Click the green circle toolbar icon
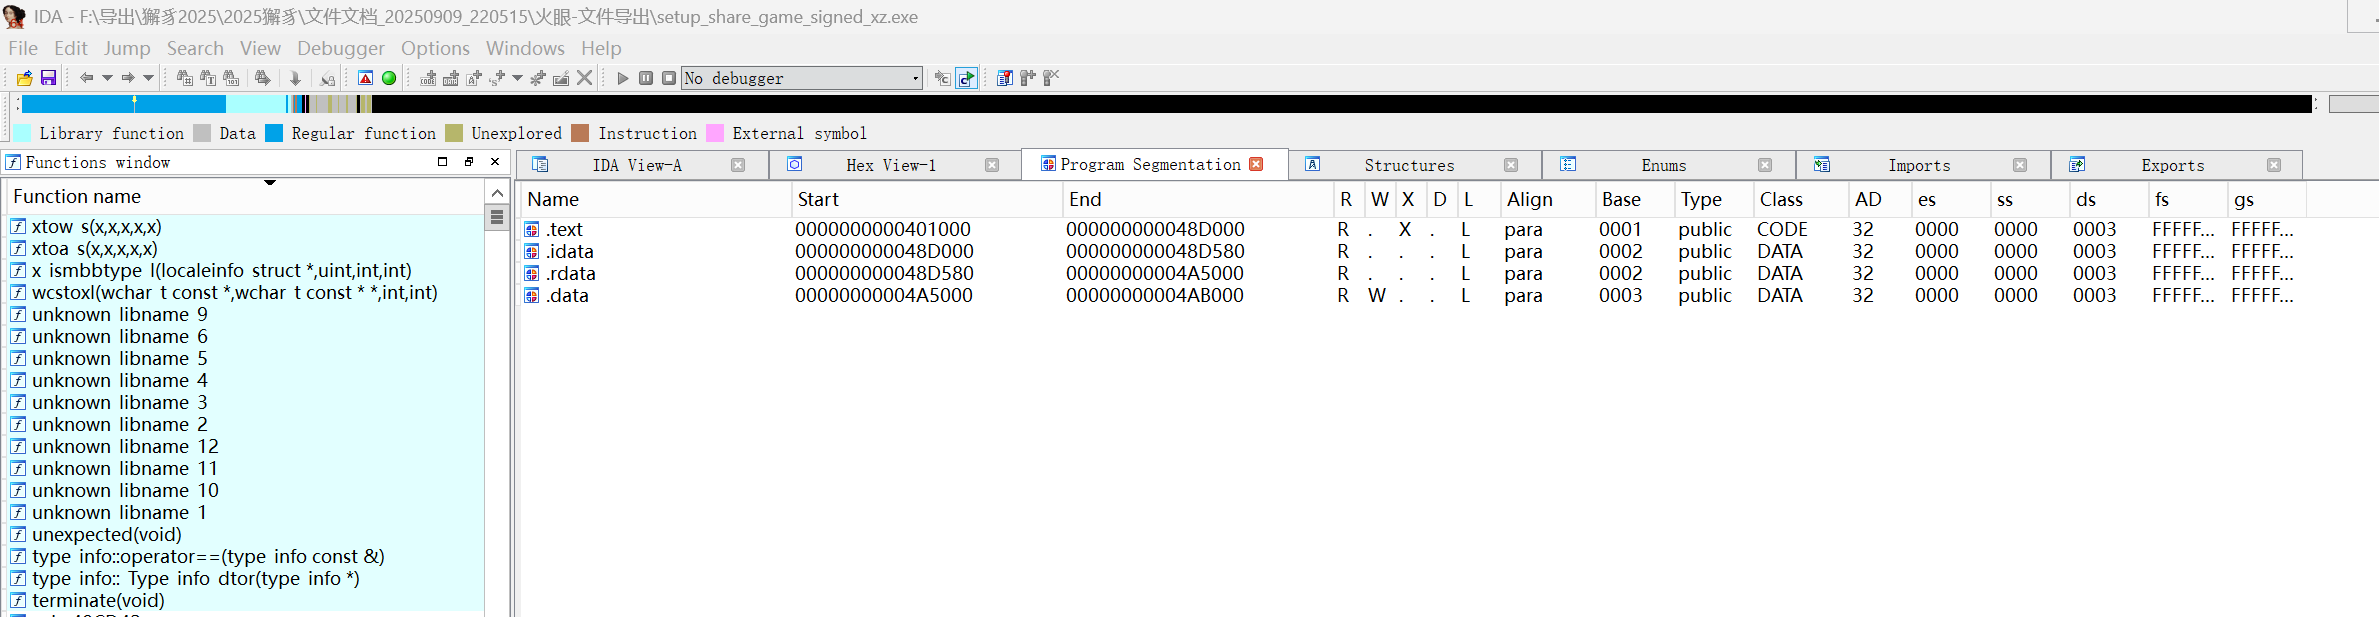 click(389, 78)
